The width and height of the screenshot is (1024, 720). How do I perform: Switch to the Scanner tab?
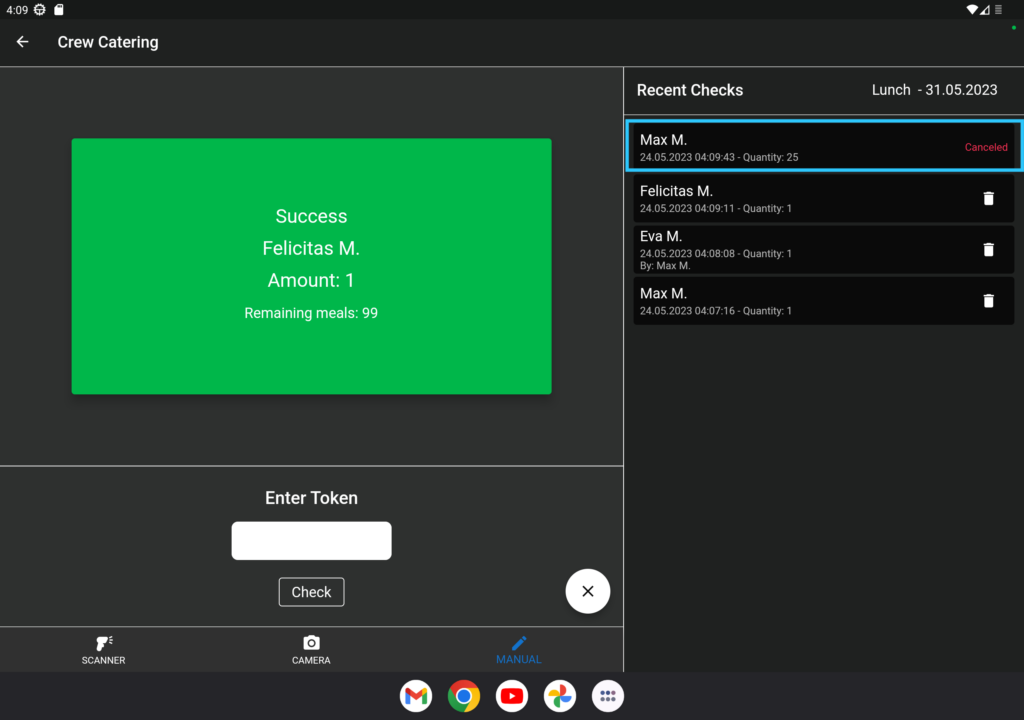pos(103,650)
